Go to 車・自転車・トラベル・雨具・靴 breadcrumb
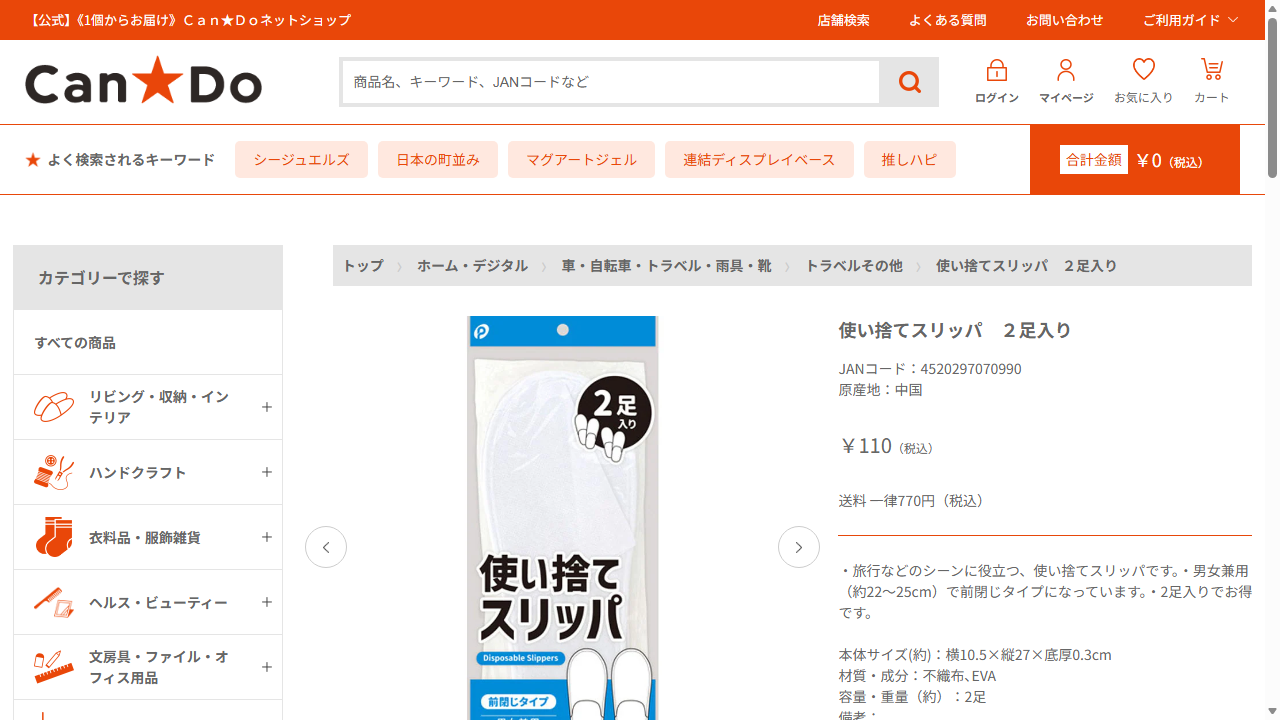This screenshot has height=720, width=1280. (x=666, y=265)
